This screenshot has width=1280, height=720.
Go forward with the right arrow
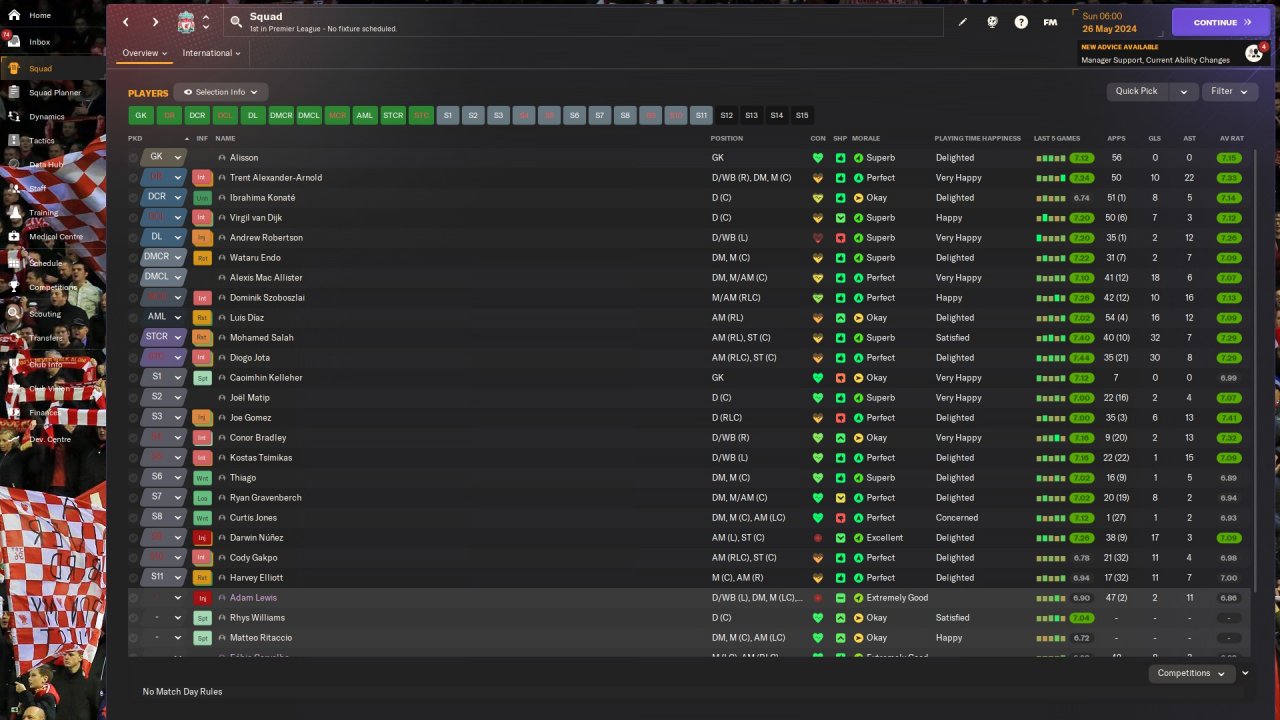(155, 22)
